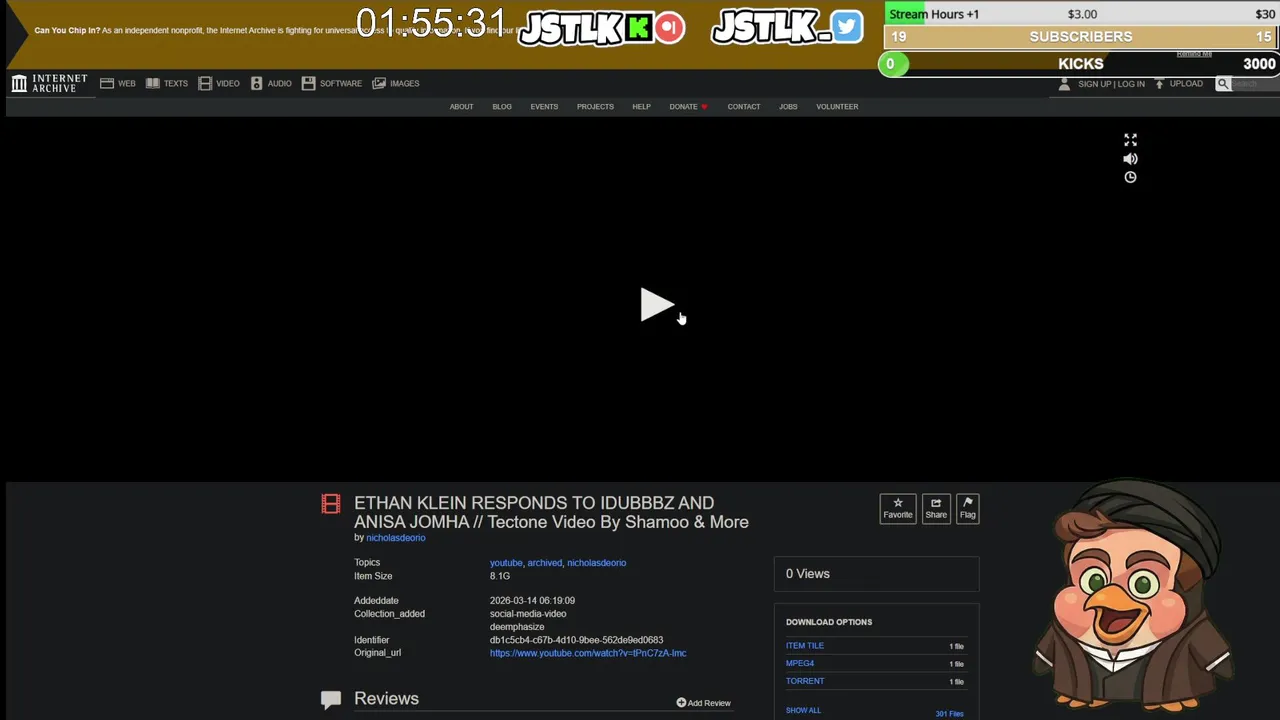
Task: Open the Audio section
Action: (271, 84)
